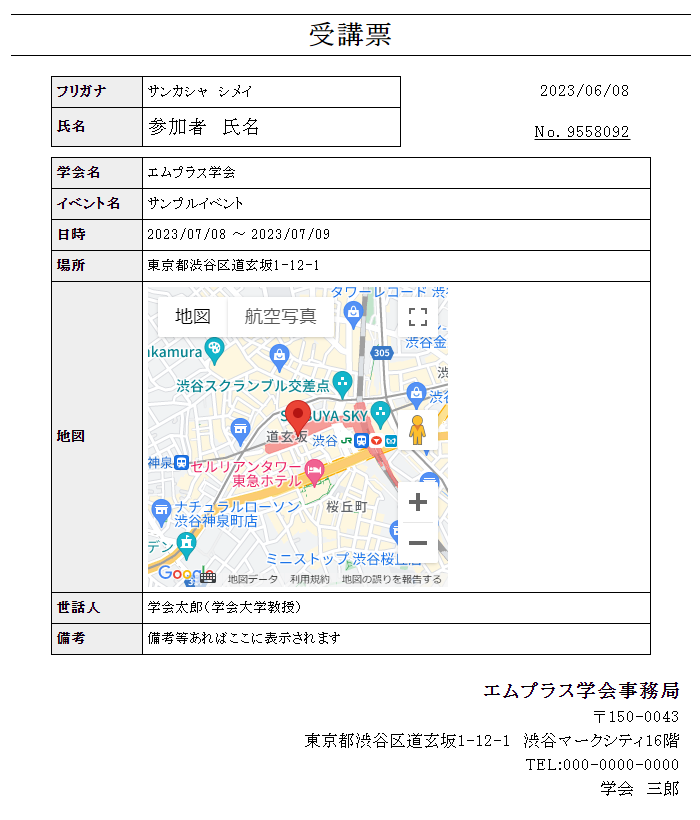Click the event value サンプルイベント
This screenshot has width=700, height=820.
point(196,203)
